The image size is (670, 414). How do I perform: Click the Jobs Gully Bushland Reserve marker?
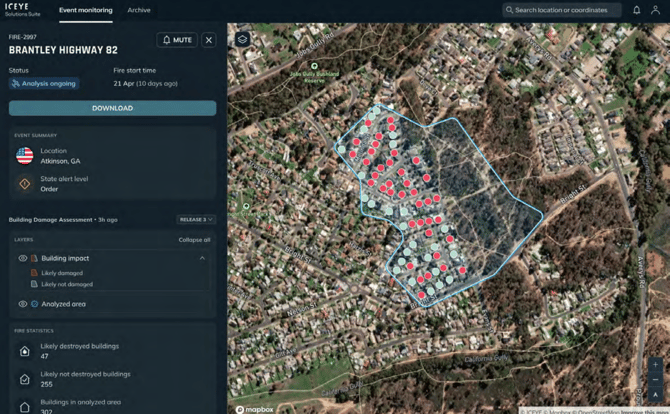(314, 66)
